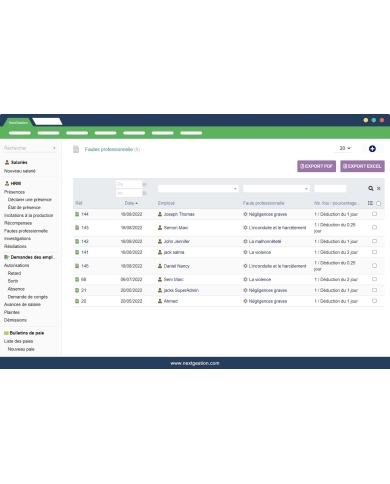Click the person icon next to Ahmed
The width and height of the screenshot is (390, 484).
(x=160, y=301)
